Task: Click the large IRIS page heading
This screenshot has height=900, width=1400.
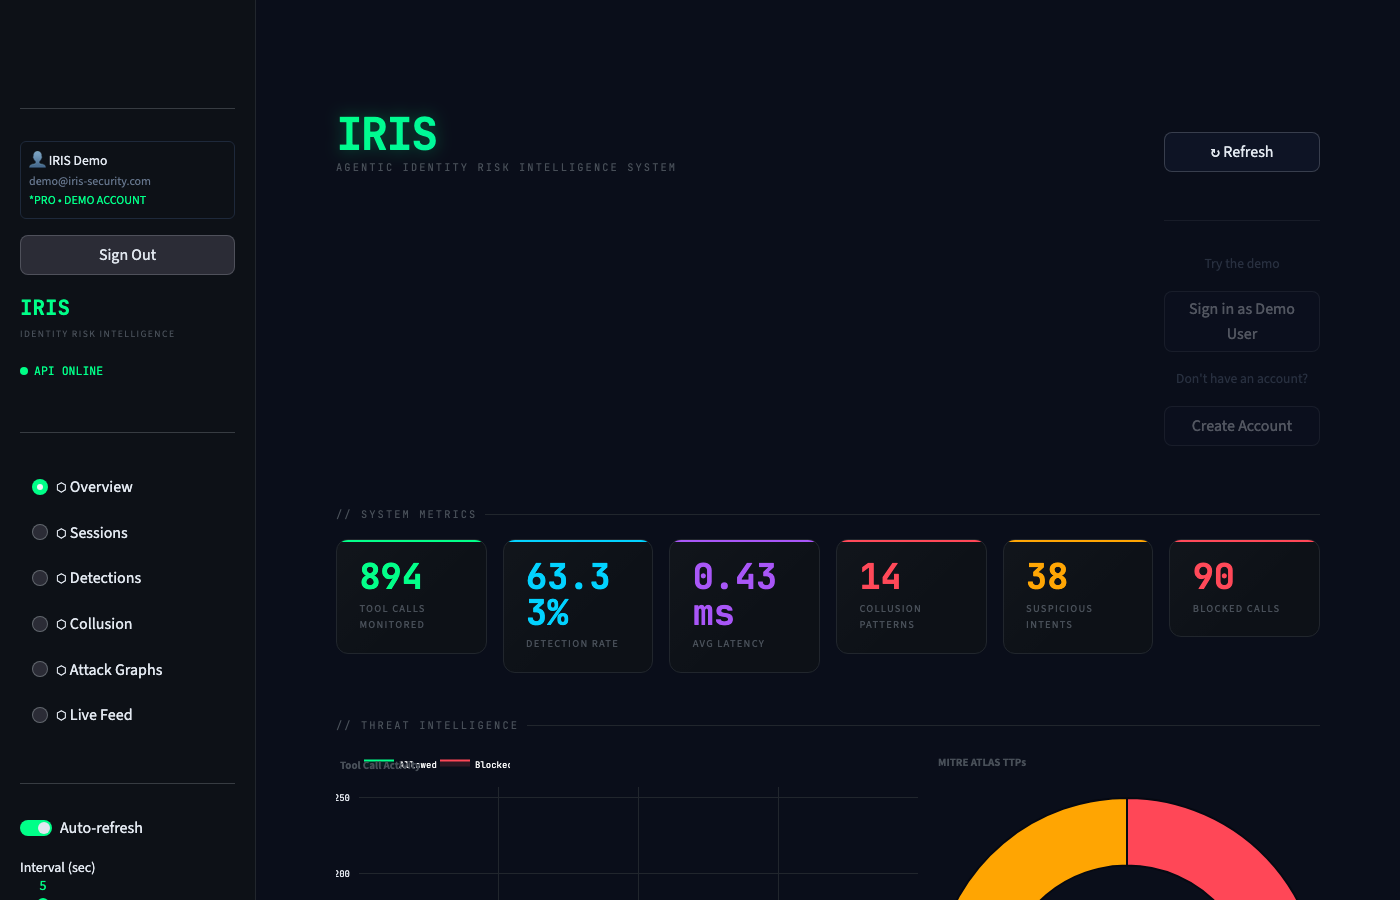Action: (x=387, y=134)
